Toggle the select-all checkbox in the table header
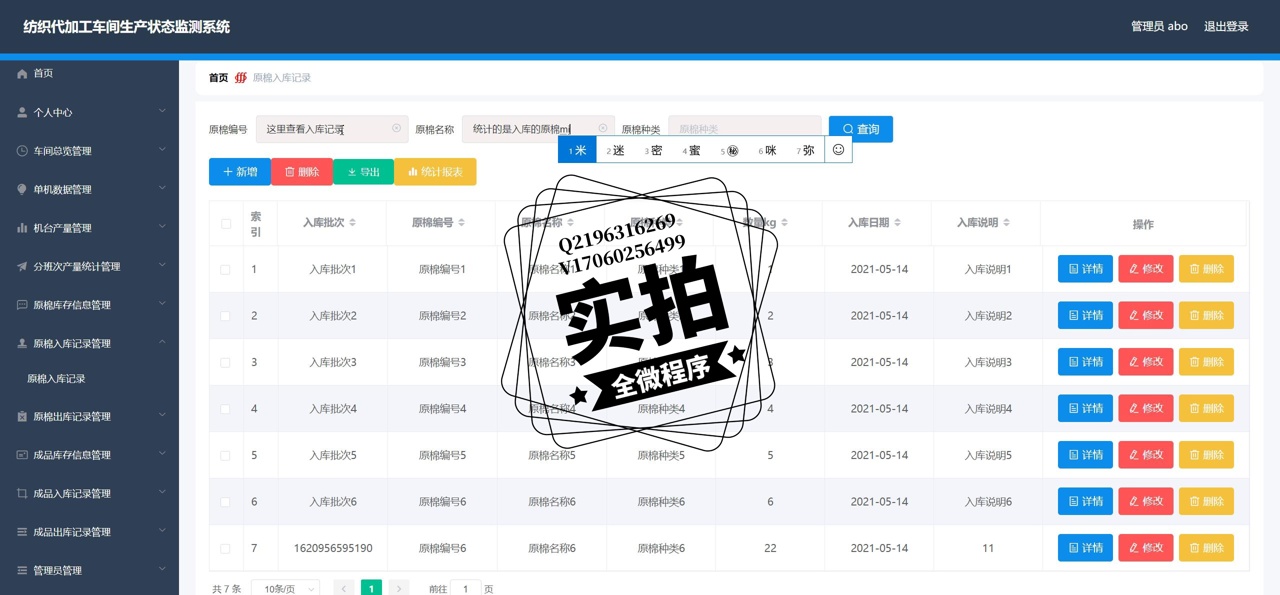This screenshot has width=1280, height=595. click(x=226, y=224)
